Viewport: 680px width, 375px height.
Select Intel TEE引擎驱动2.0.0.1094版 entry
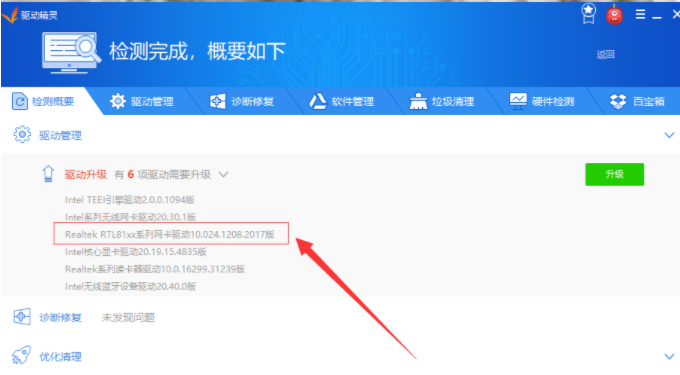coord(130,200)
